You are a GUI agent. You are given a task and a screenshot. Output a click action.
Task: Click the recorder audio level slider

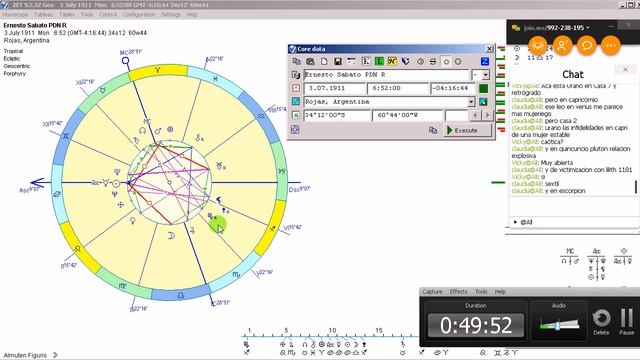pyautogui.click(x=557, y=325)
